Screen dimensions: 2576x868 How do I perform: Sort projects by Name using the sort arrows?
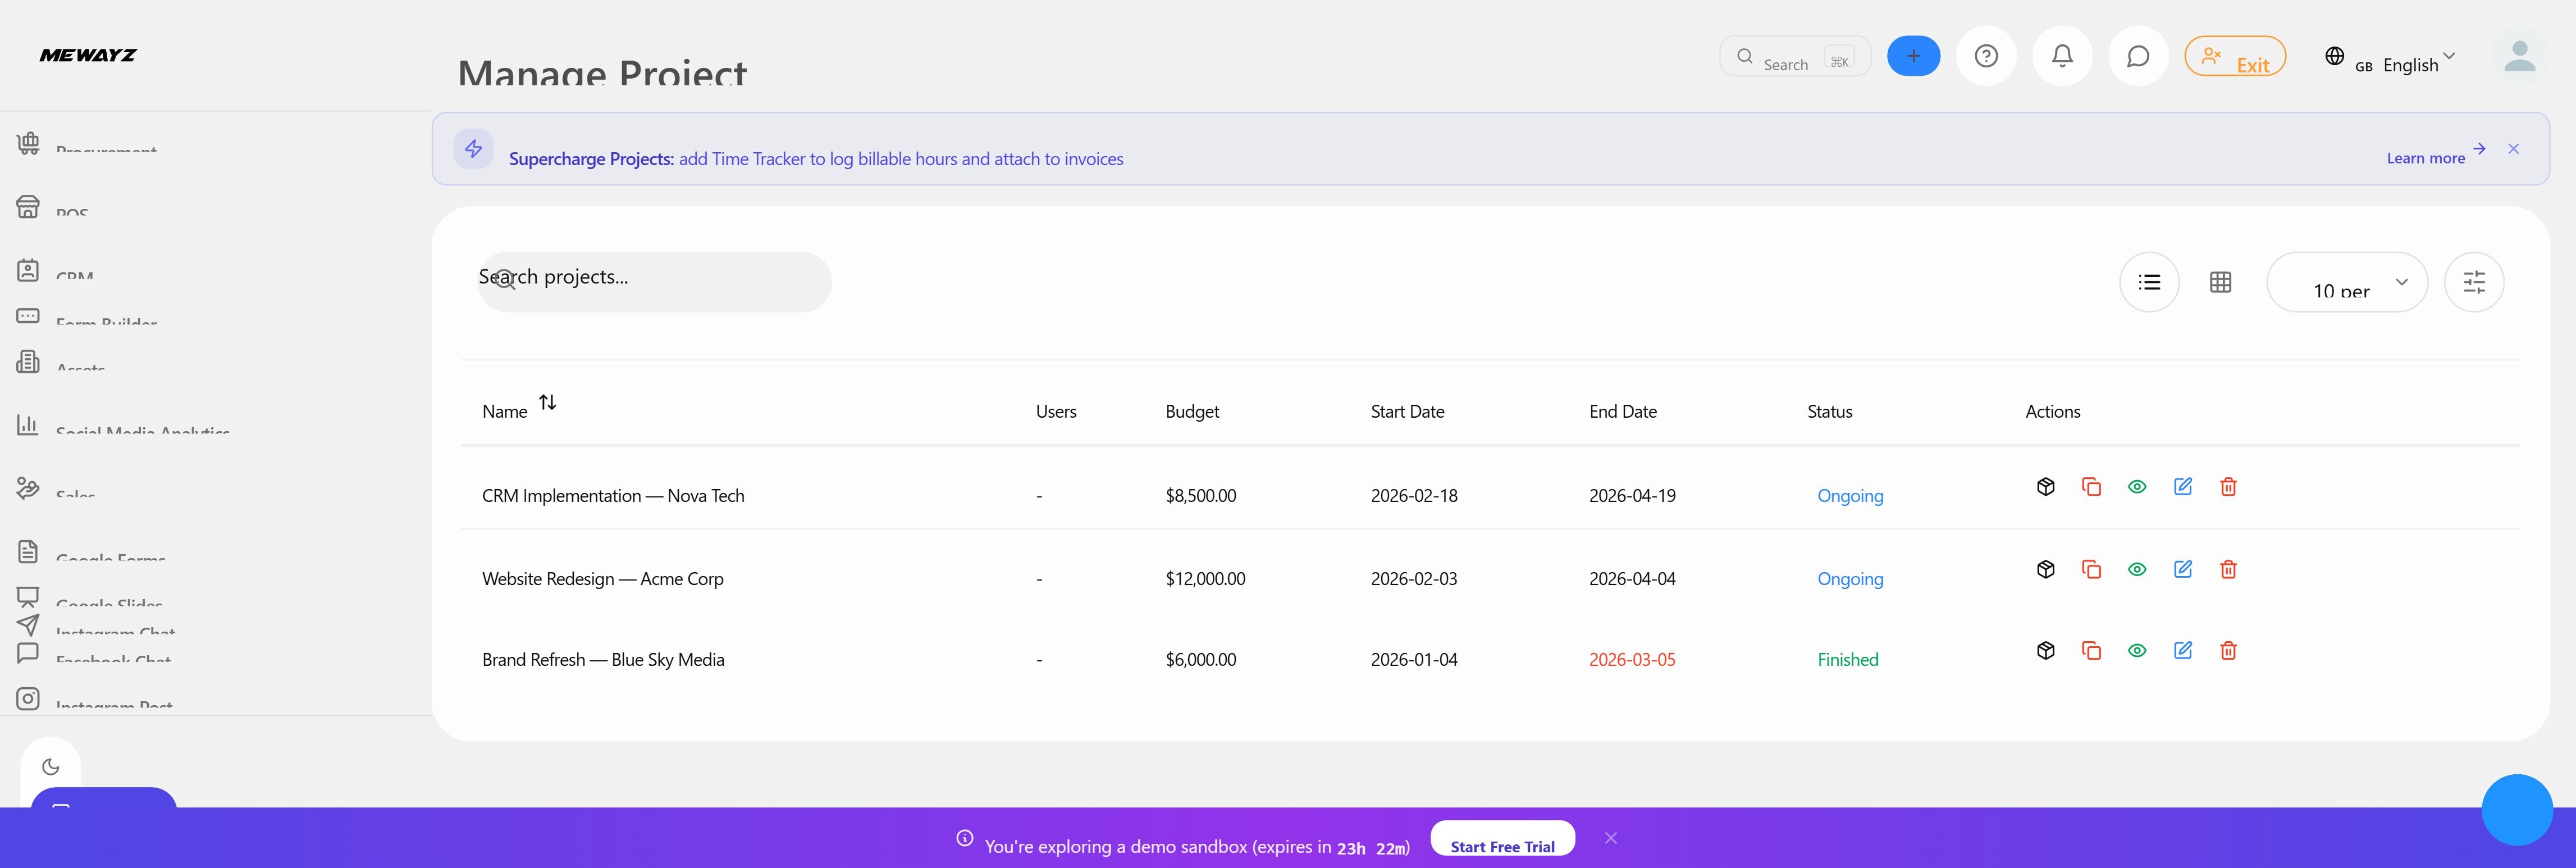(x=548, y=402)
